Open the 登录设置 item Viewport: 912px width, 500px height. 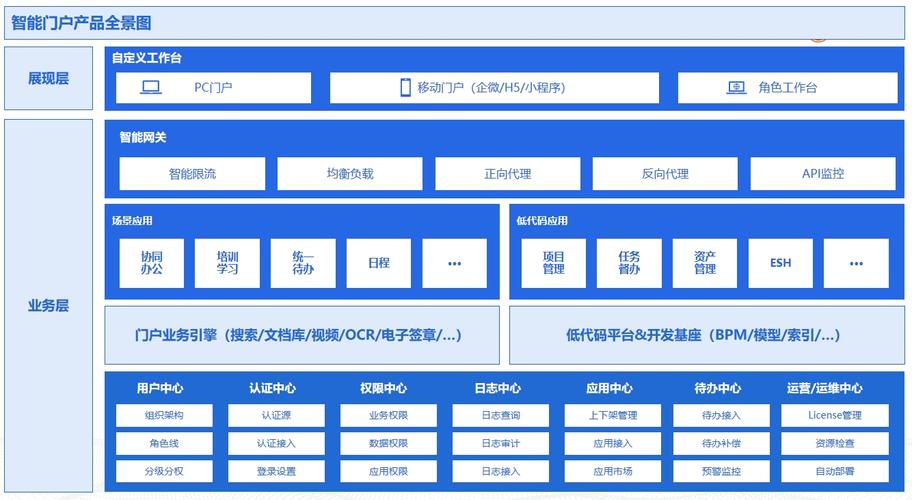[x=276, y=471]
